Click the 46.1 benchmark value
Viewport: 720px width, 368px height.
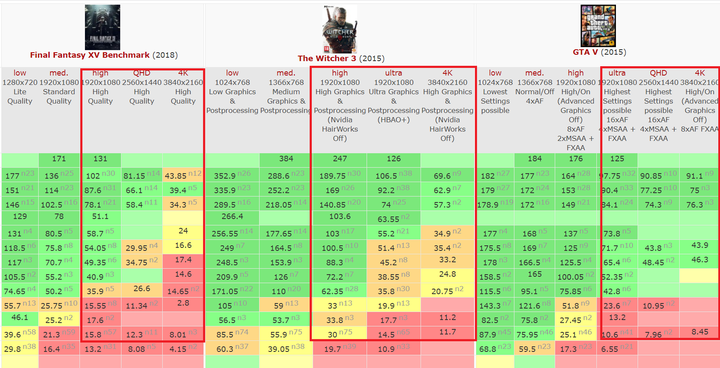click(20, 318)
